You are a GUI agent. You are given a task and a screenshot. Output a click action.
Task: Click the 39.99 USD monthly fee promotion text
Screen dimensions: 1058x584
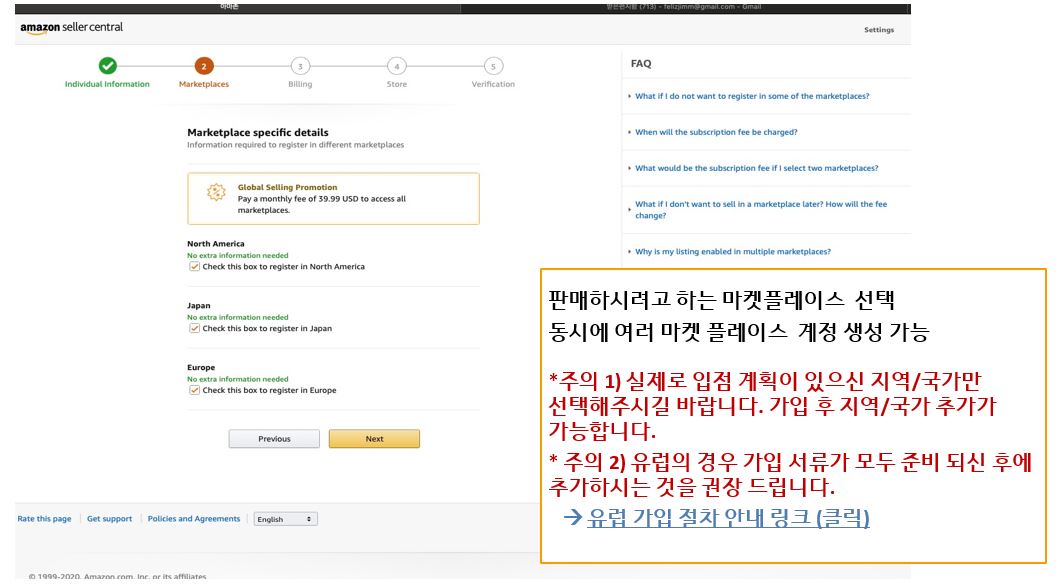tap(322, 204)
